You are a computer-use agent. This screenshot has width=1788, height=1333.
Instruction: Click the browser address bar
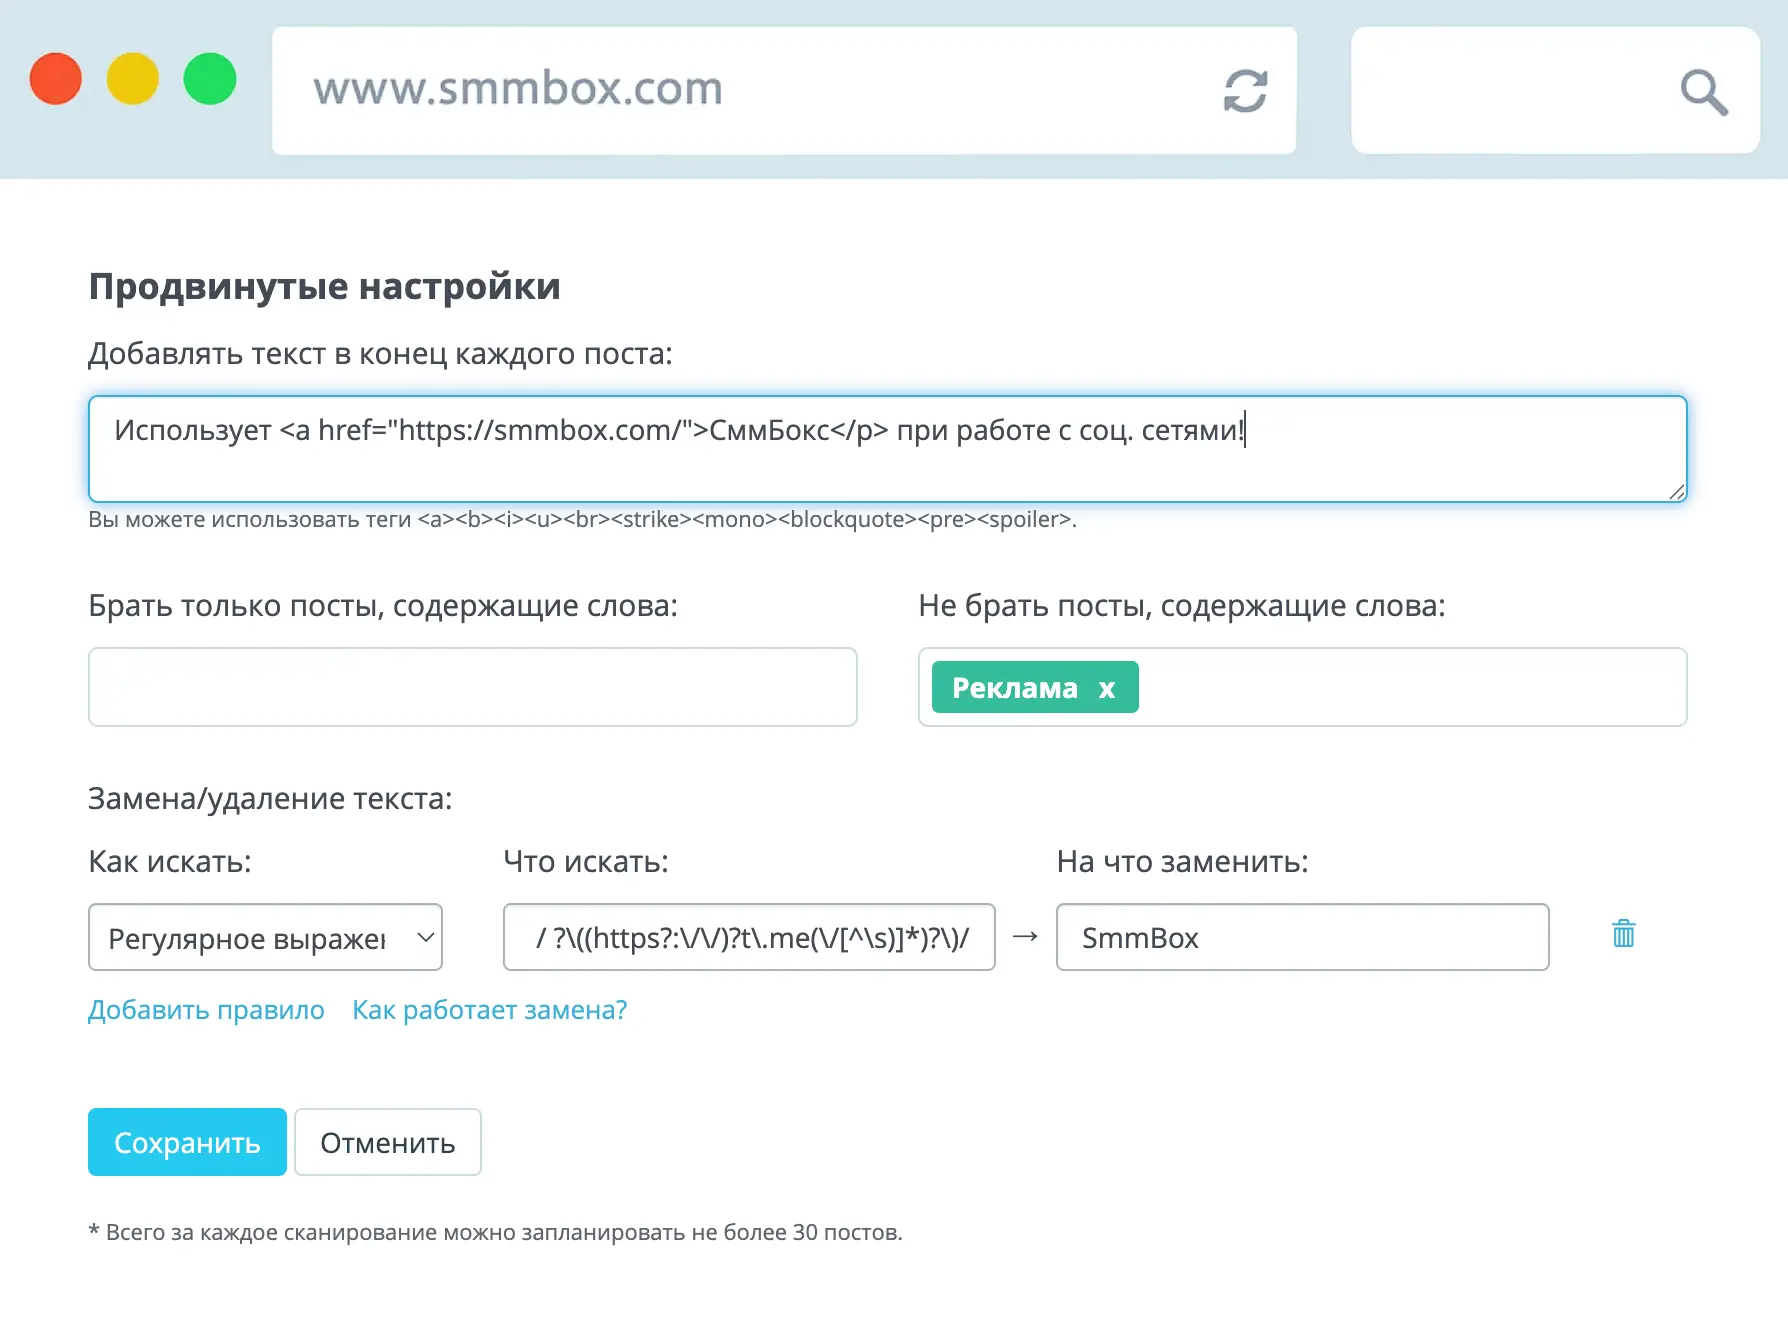click(x=700, y=90)
